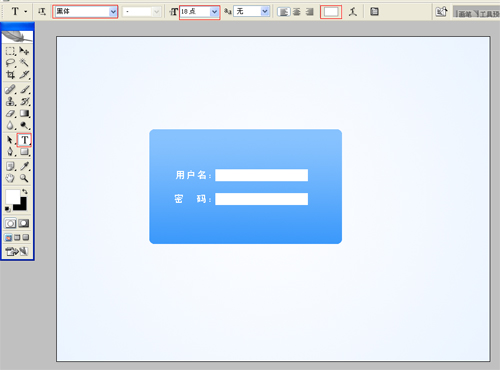Select the Crop tool
The width and height of the screenshot is (500, 370).
click(10, 75)
